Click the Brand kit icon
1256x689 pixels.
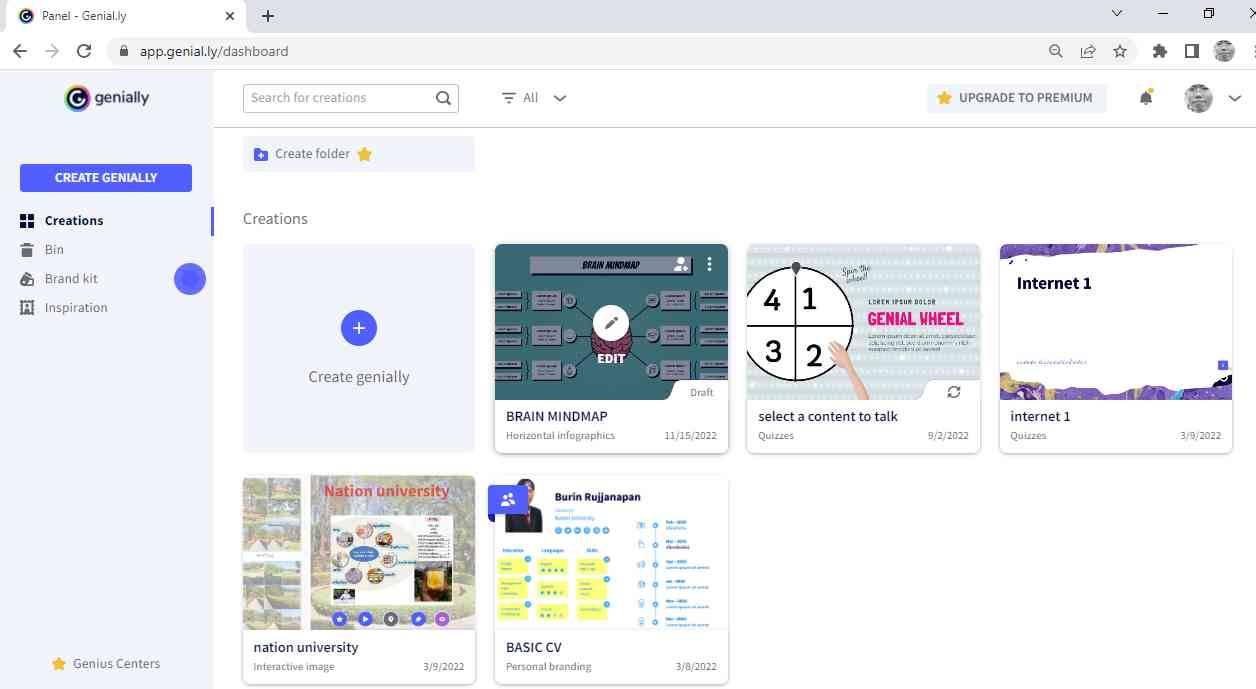point(27,279)
